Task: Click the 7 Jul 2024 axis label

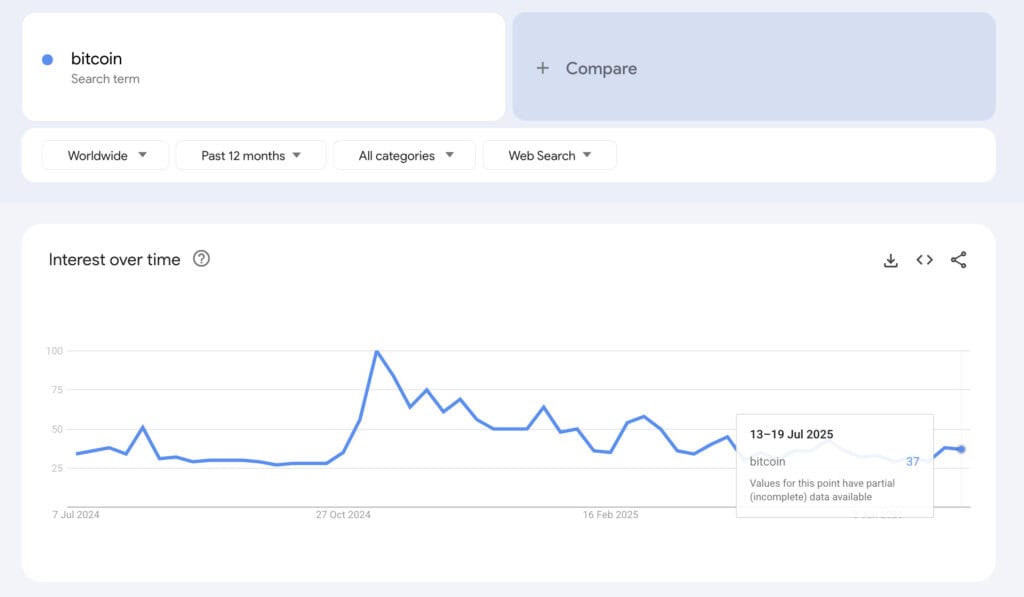Action: [76, 515]
